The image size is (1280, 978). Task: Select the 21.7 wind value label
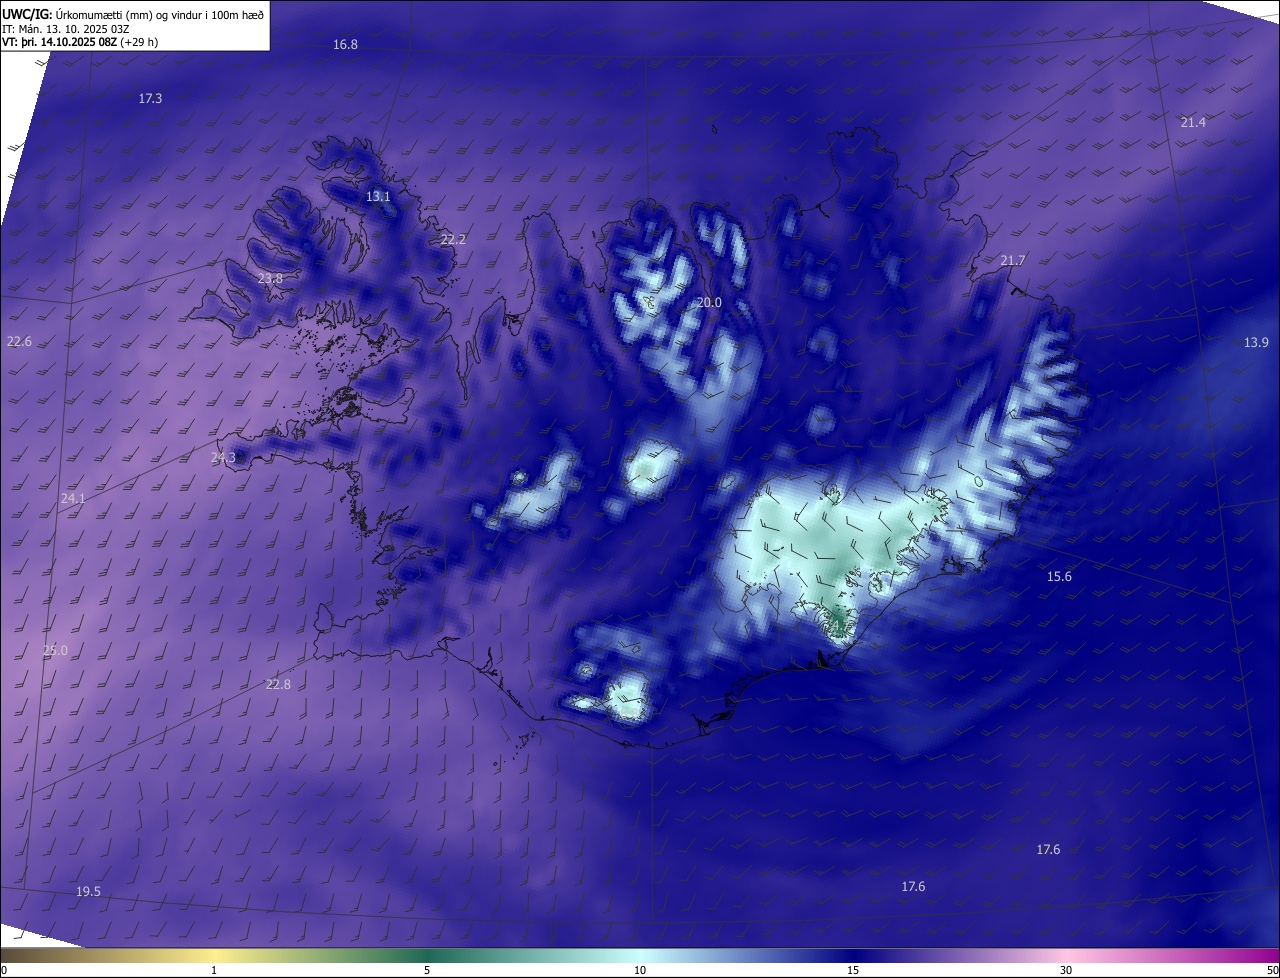point(1013,261)
